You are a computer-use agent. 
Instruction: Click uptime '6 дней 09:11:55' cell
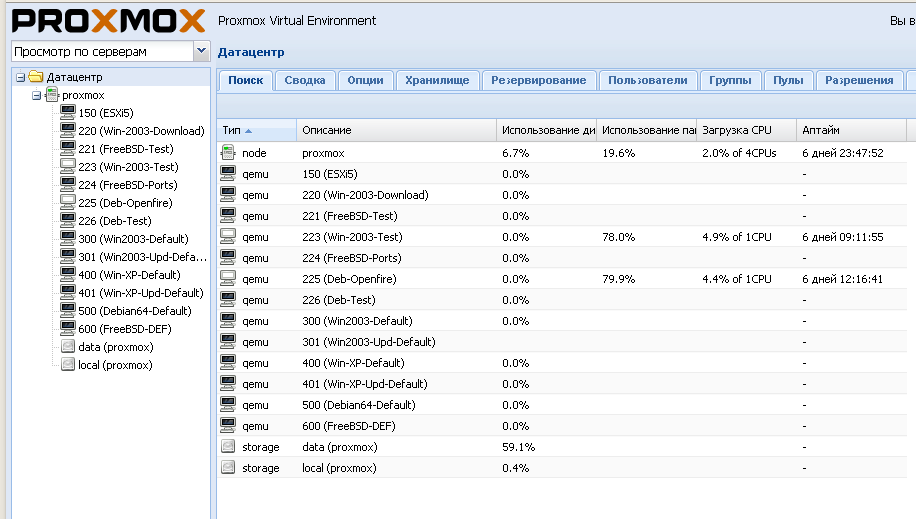[x=842, y=237]
